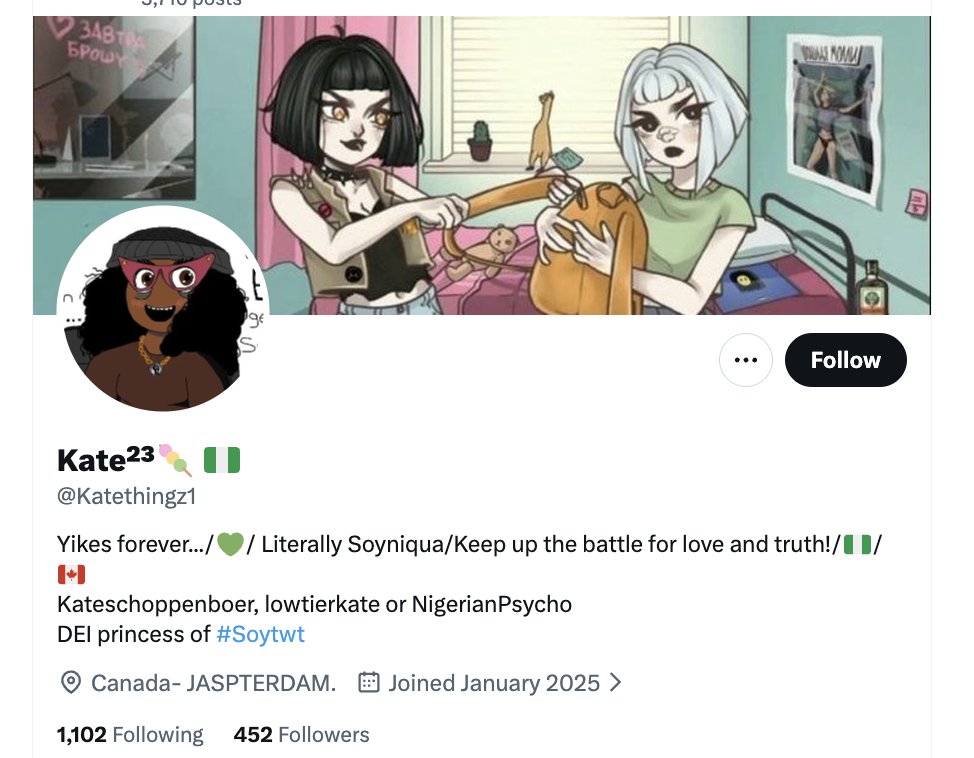Image resolution: width=974 pixels, height=758 pixels.
Task: Click the Follow button
Action: point(845,360)
